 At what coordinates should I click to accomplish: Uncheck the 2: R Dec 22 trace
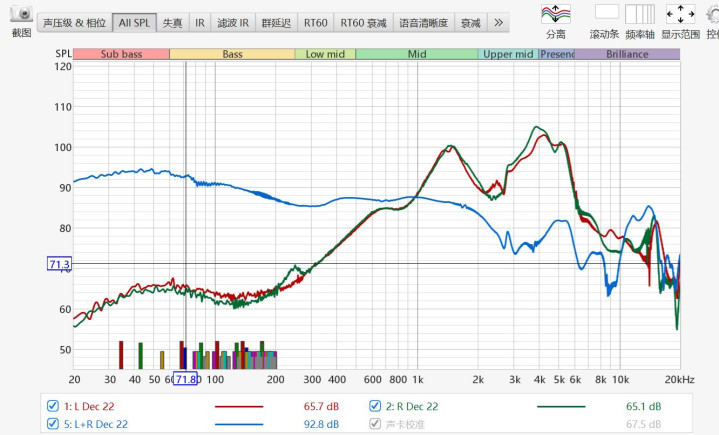[376, 406]
